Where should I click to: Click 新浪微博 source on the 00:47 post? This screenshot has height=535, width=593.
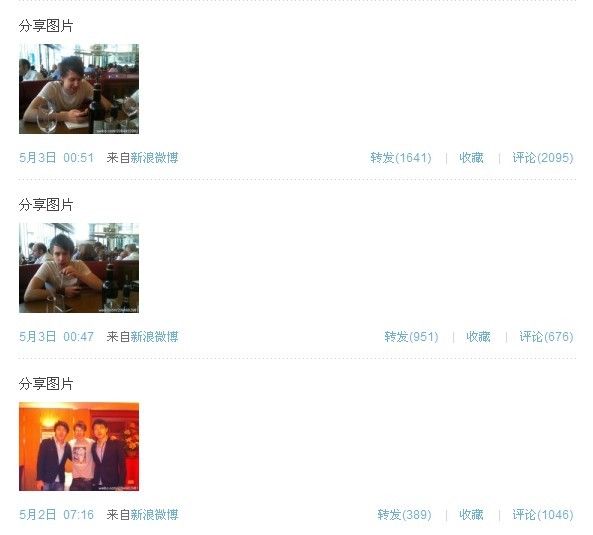click(x=154, y=337)
